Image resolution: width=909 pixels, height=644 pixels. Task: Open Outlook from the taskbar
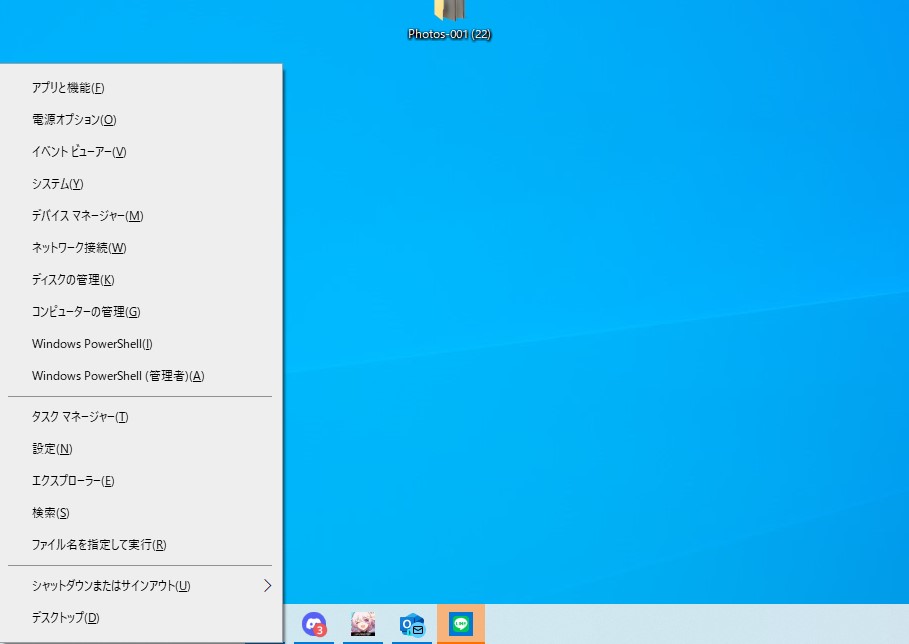[x=411, y=624]
